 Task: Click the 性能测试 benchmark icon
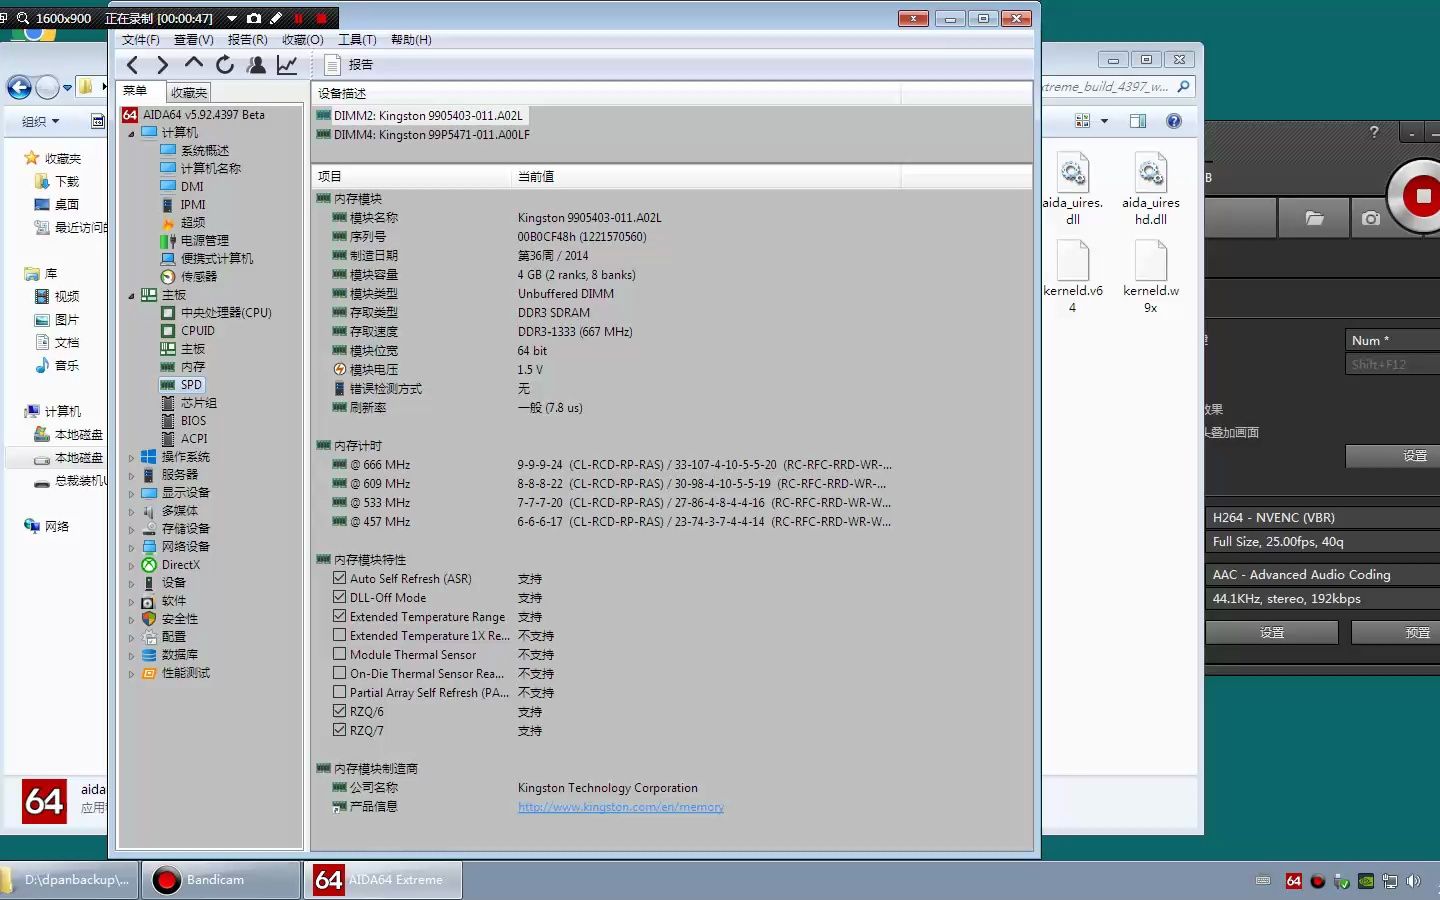(149, 673)
